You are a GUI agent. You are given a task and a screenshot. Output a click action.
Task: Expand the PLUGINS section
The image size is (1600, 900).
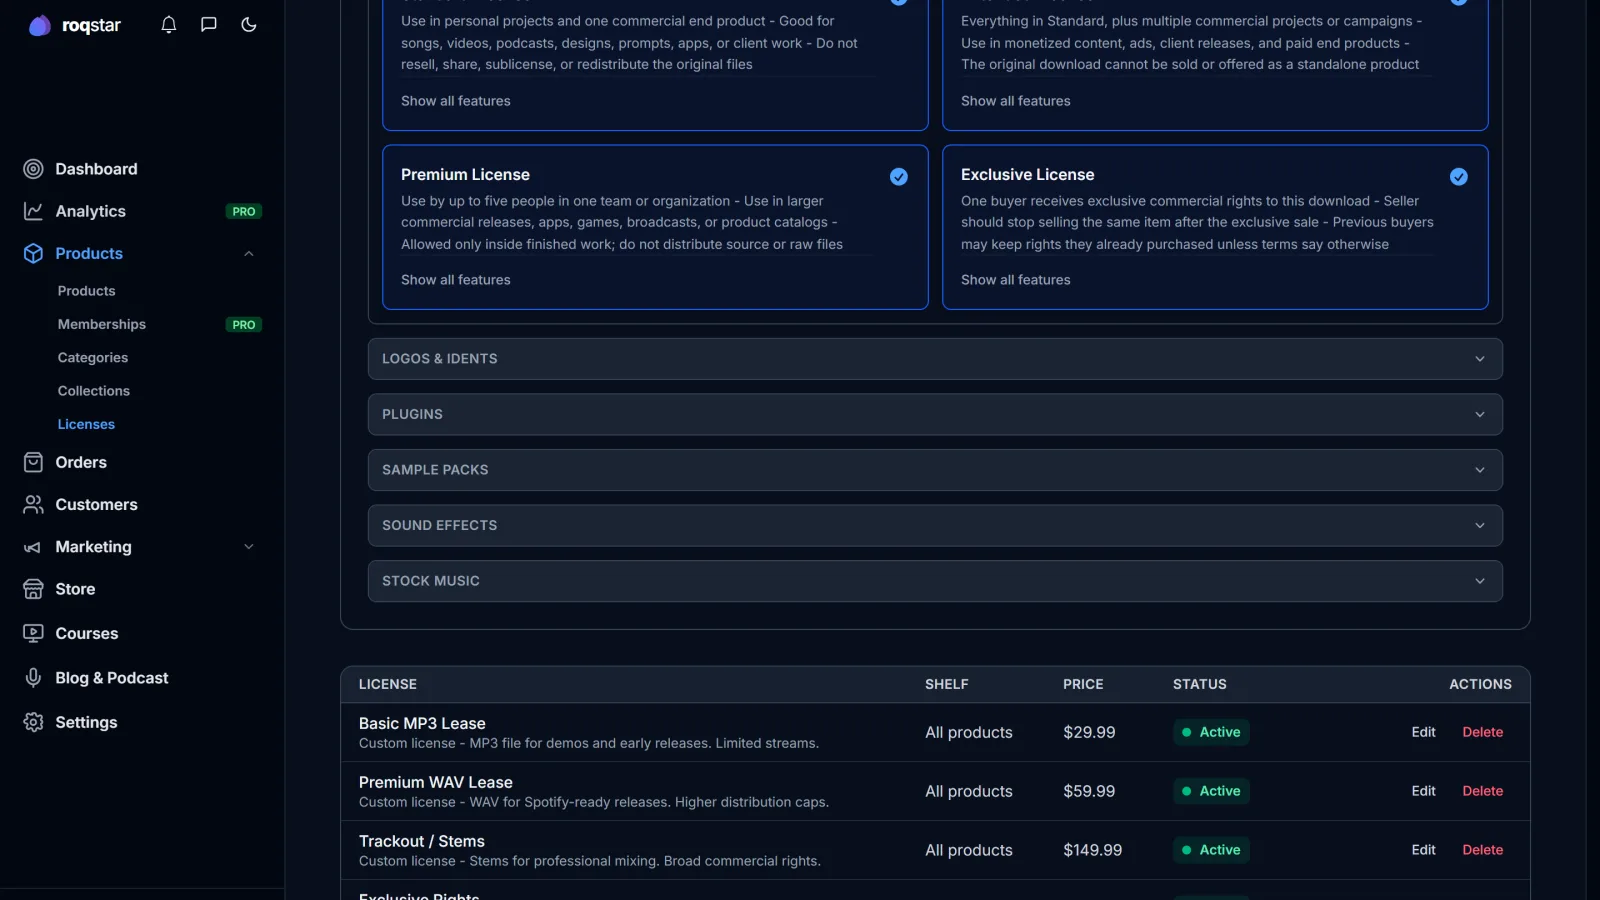pyautogui.click(x=935, y=414)
